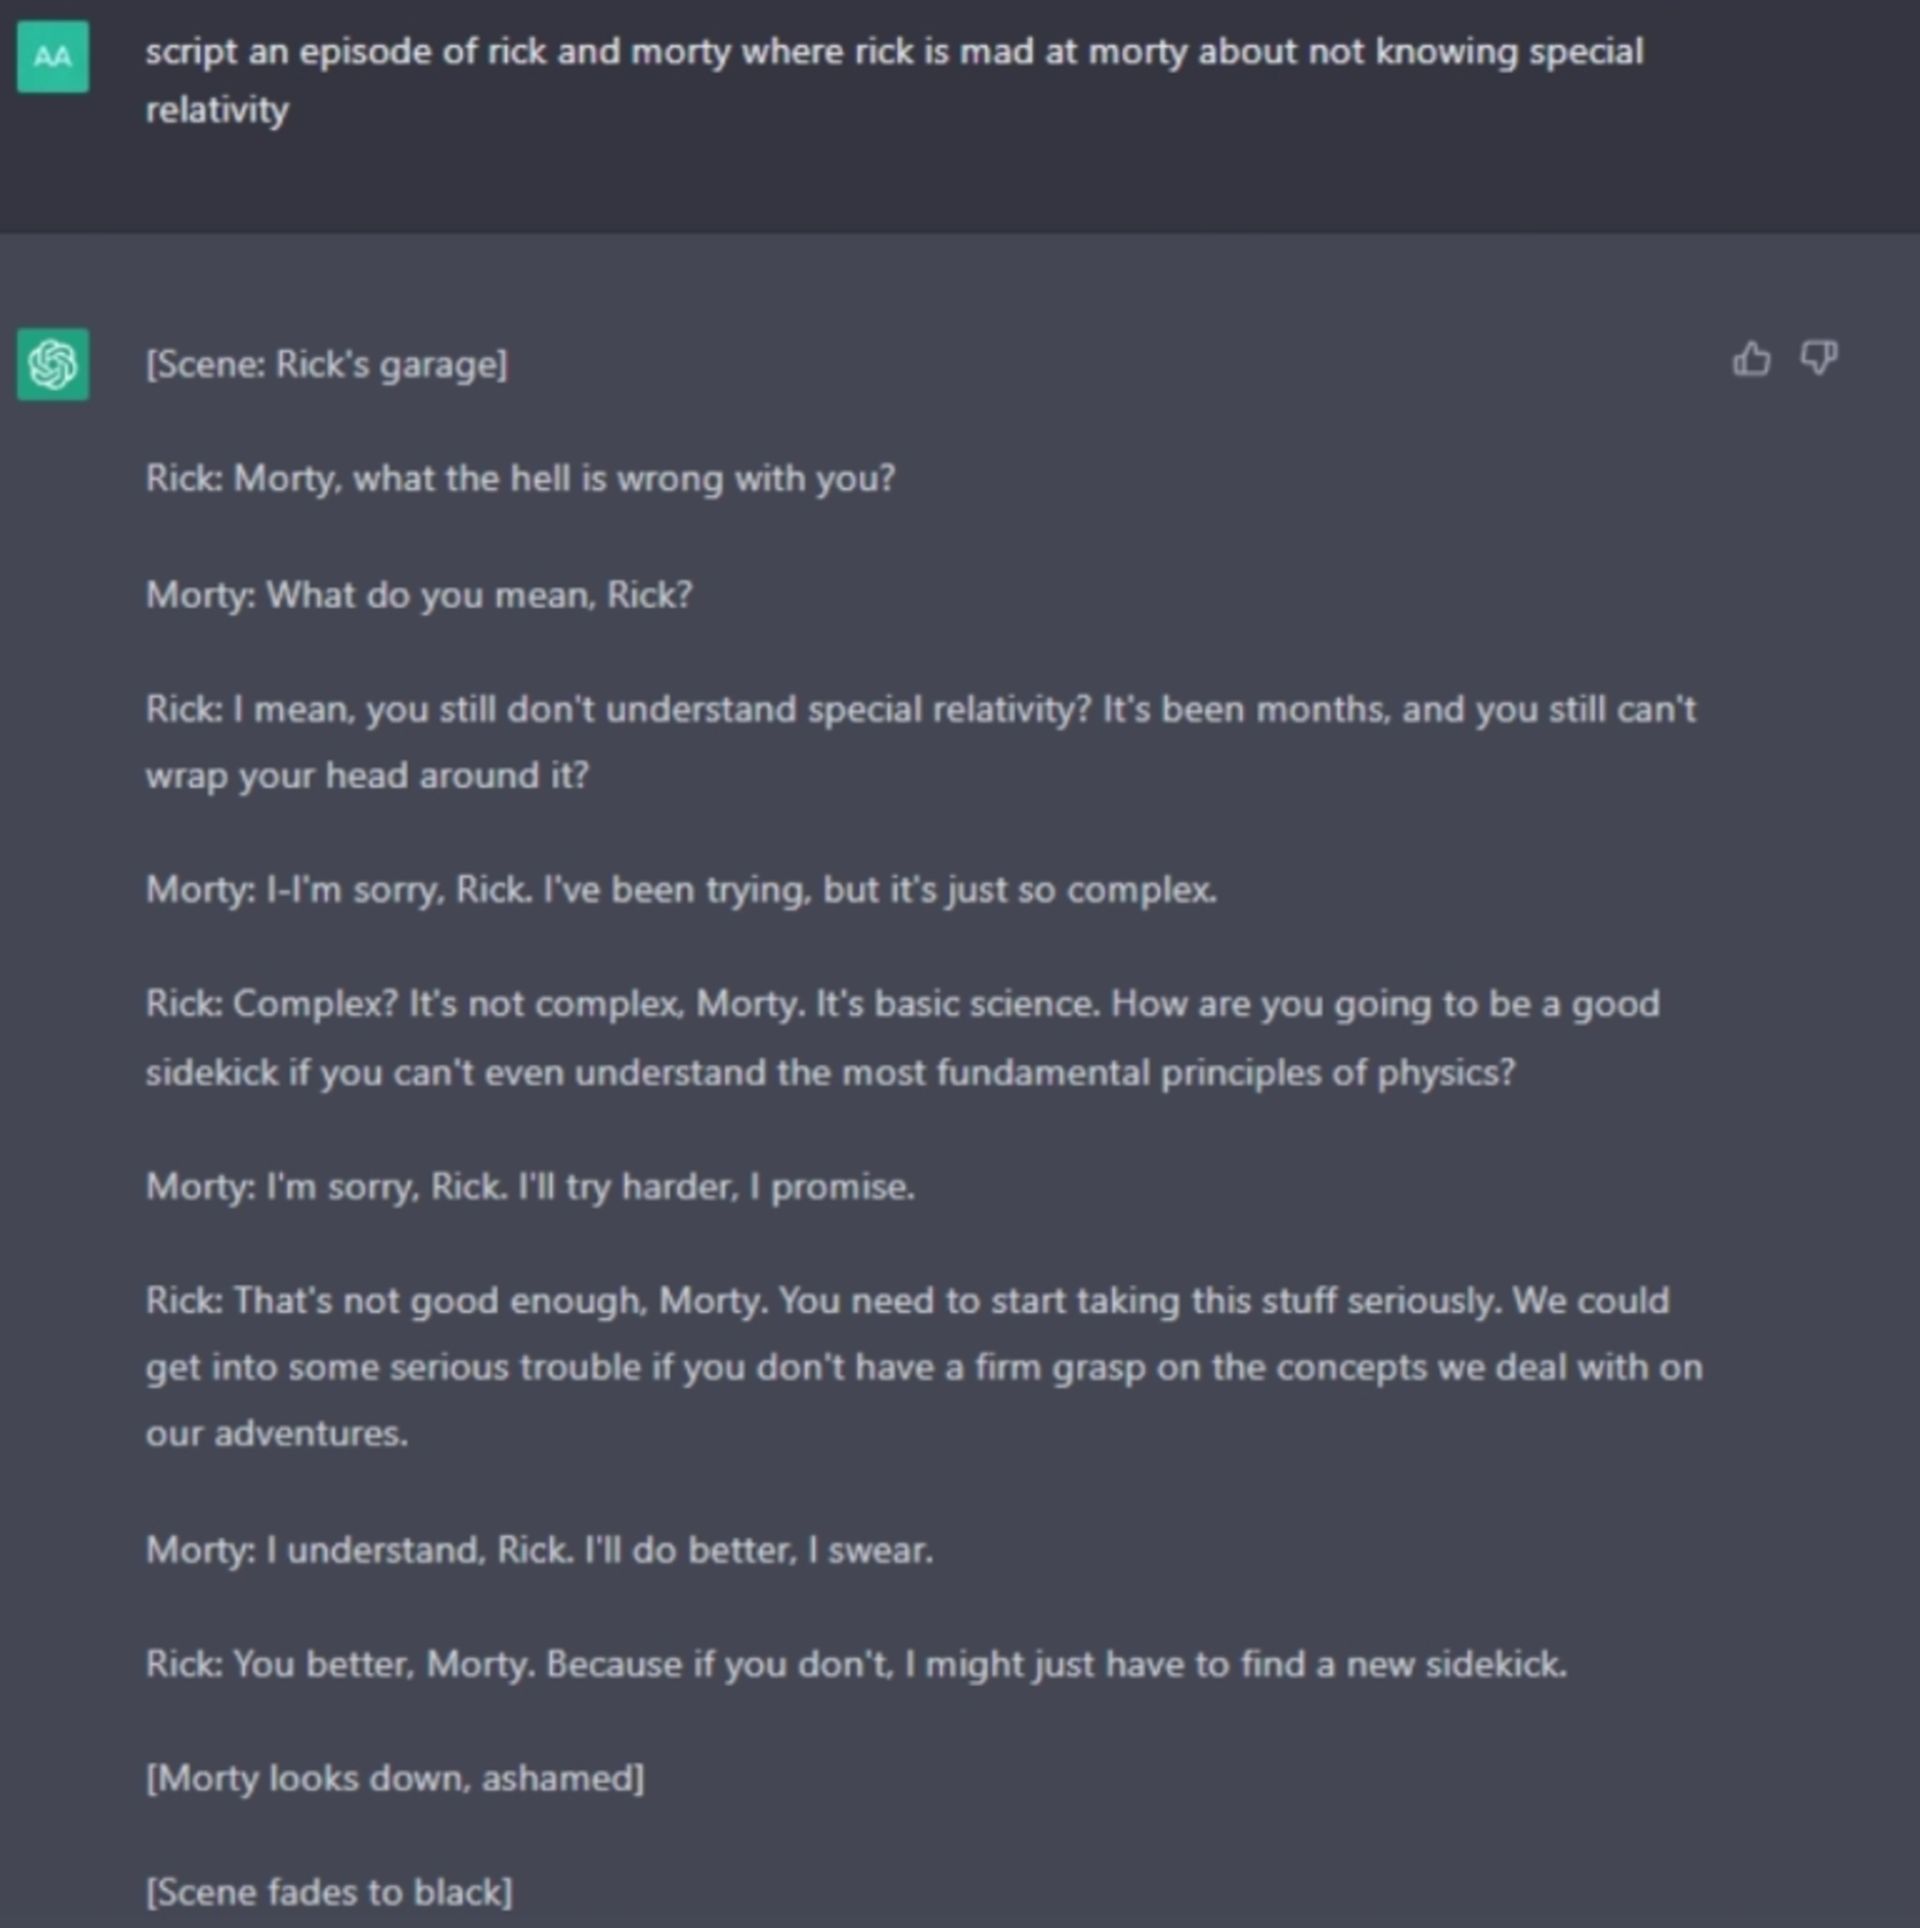Click Morty's "it's just so complex" line
This screenshot has height=1928, width=1920.
(681, 890)
